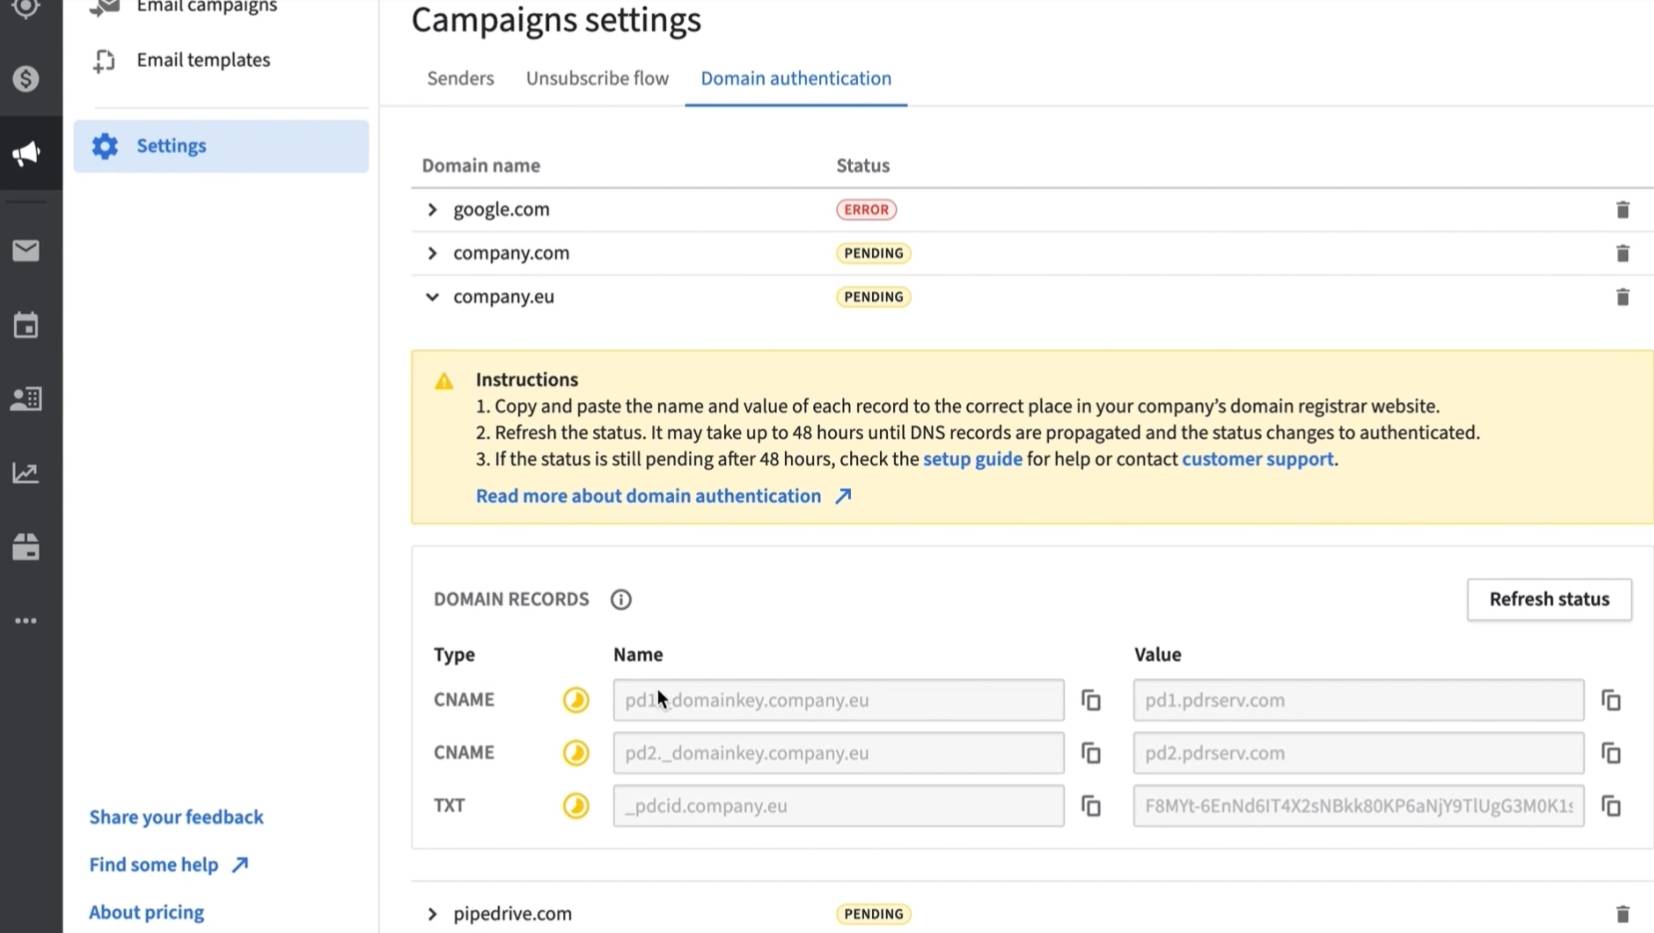Click the Refresh status button
The height and width of the screenshot is (933, 1654).
pyautogui.click(x=1549, y=599)
